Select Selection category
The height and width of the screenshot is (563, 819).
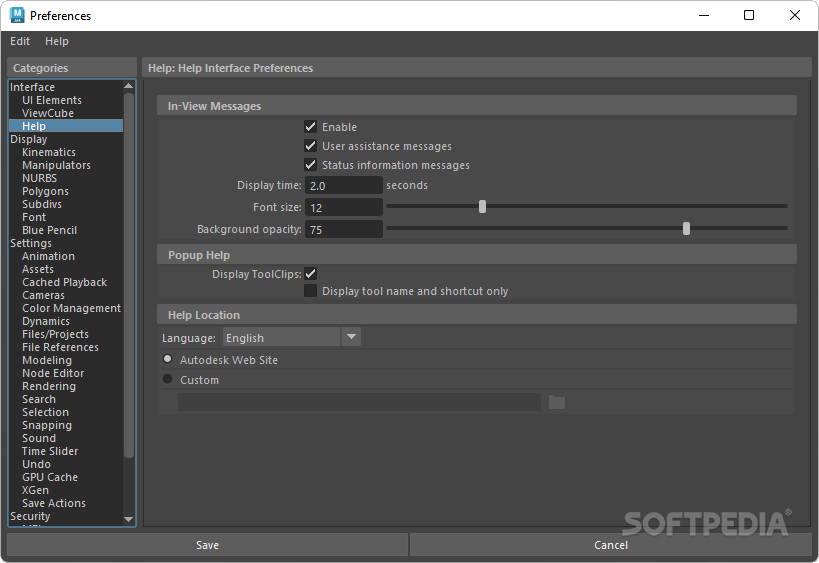coord(45,412)
